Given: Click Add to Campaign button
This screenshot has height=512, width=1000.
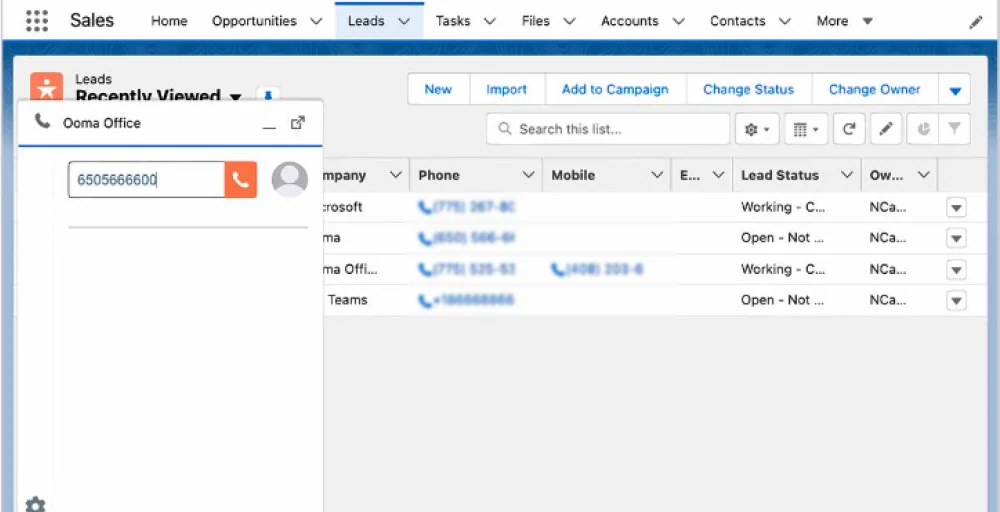Looking at the screenshot, I should (x=615, y=90).
